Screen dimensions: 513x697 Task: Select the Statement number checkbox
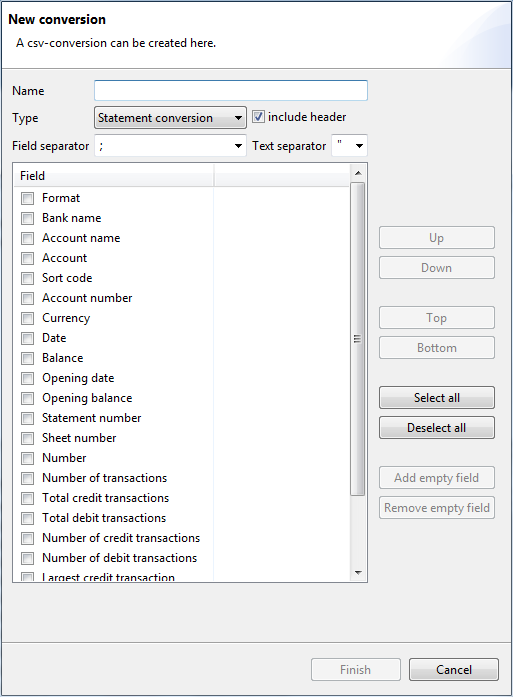click(x=28, y=418)
